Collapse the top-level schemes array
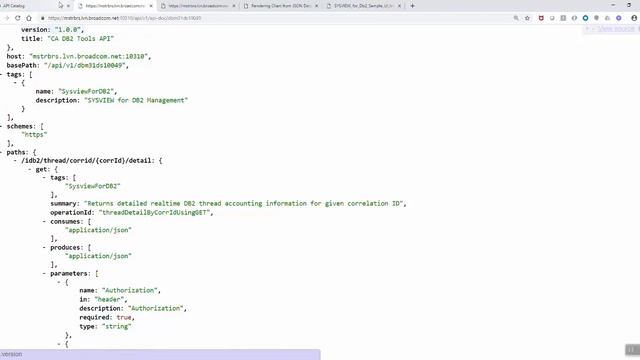 (x=2, y=126)
